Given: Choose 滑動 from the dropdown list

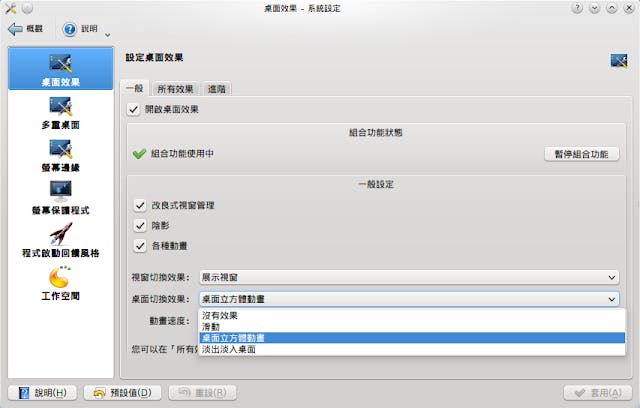Looking at the screenshot, I should (x=412, y=327).
